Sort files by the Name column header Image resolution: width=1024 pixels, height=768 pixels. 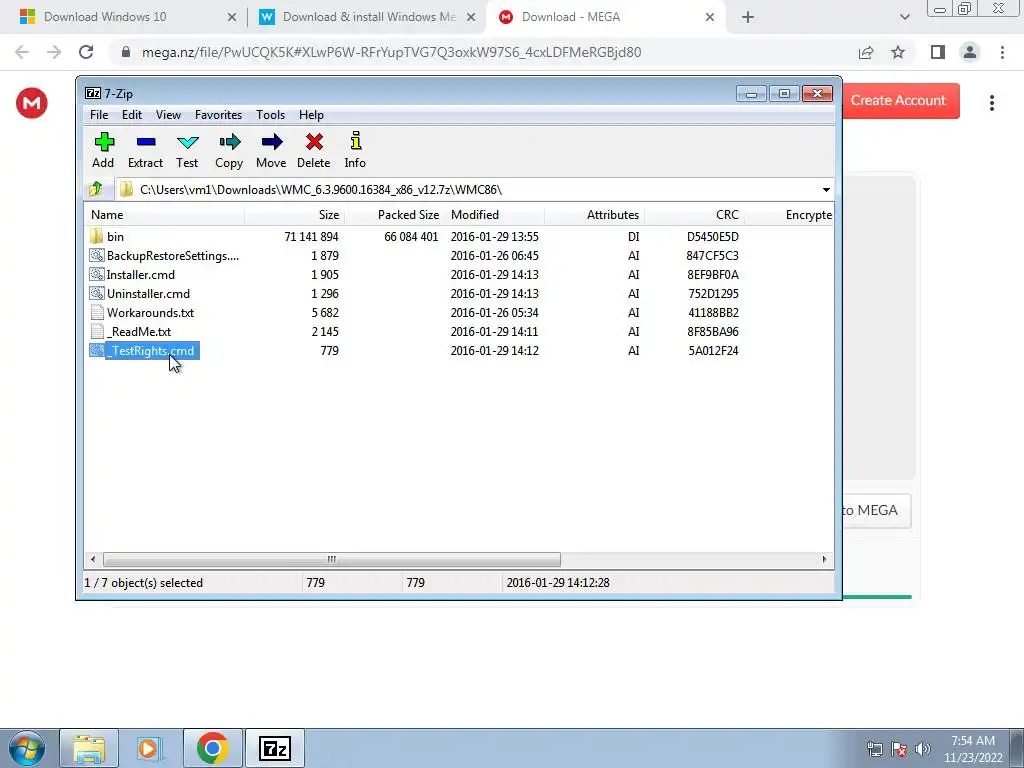(x=164, y=215)
